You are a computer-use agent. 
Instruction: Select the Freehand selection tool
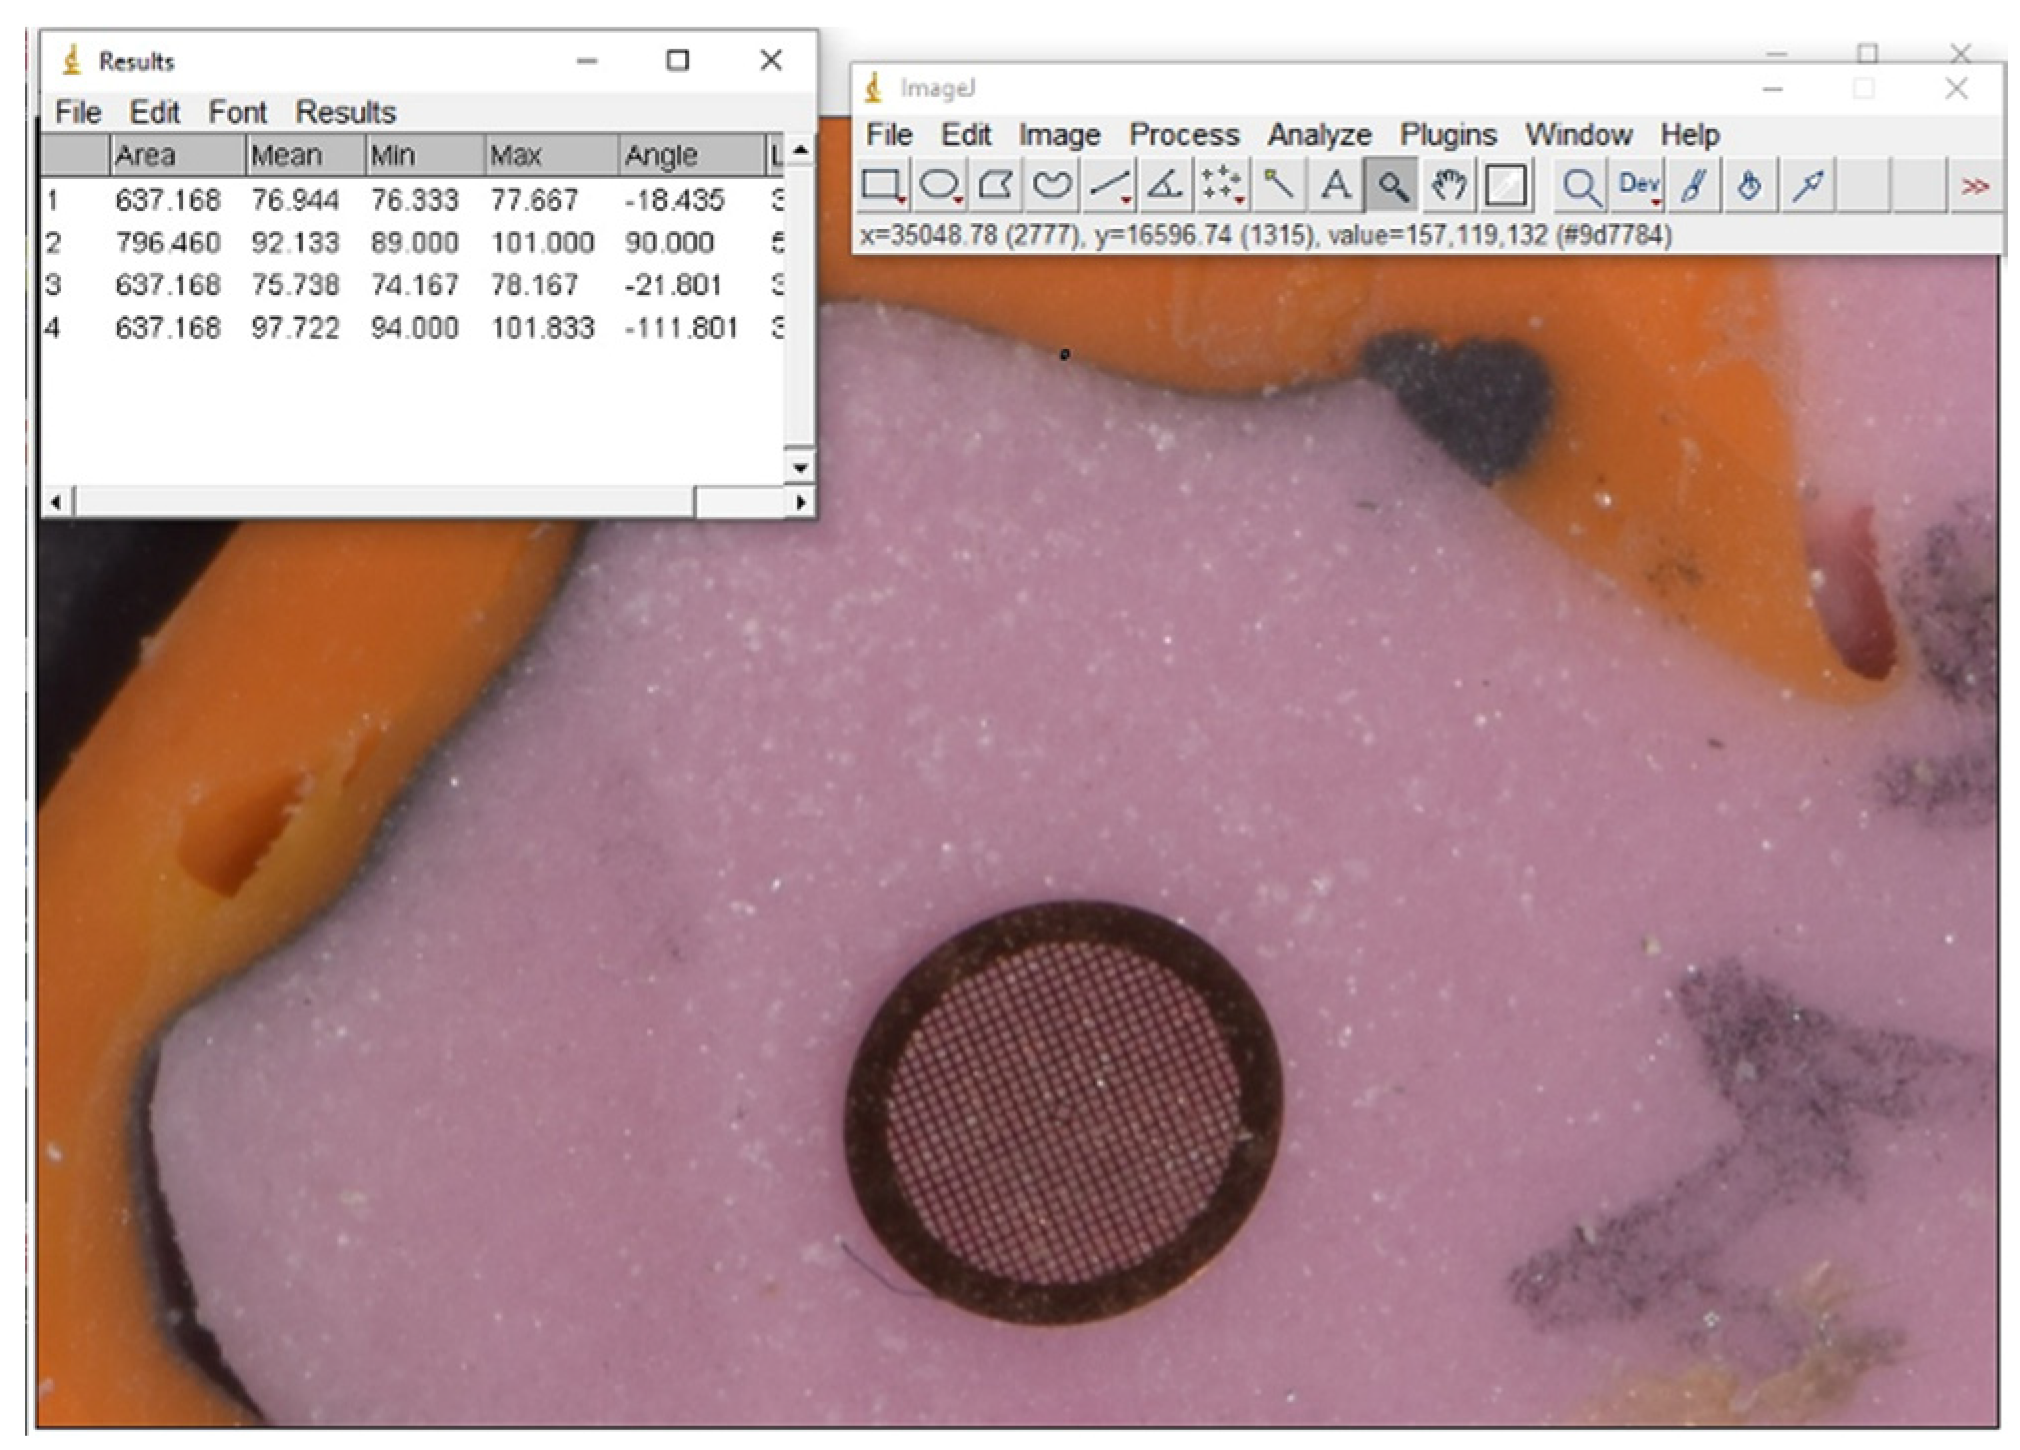click(x=1052, y=186)
